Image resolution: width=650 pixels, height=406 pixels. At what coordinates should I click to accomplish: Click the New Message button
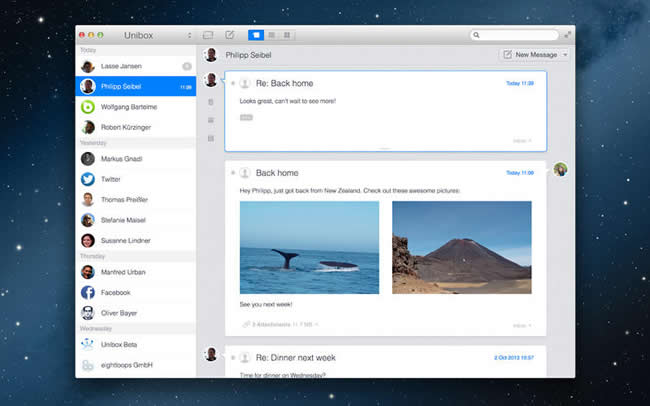pyautogui.click(x=530, y=55)
